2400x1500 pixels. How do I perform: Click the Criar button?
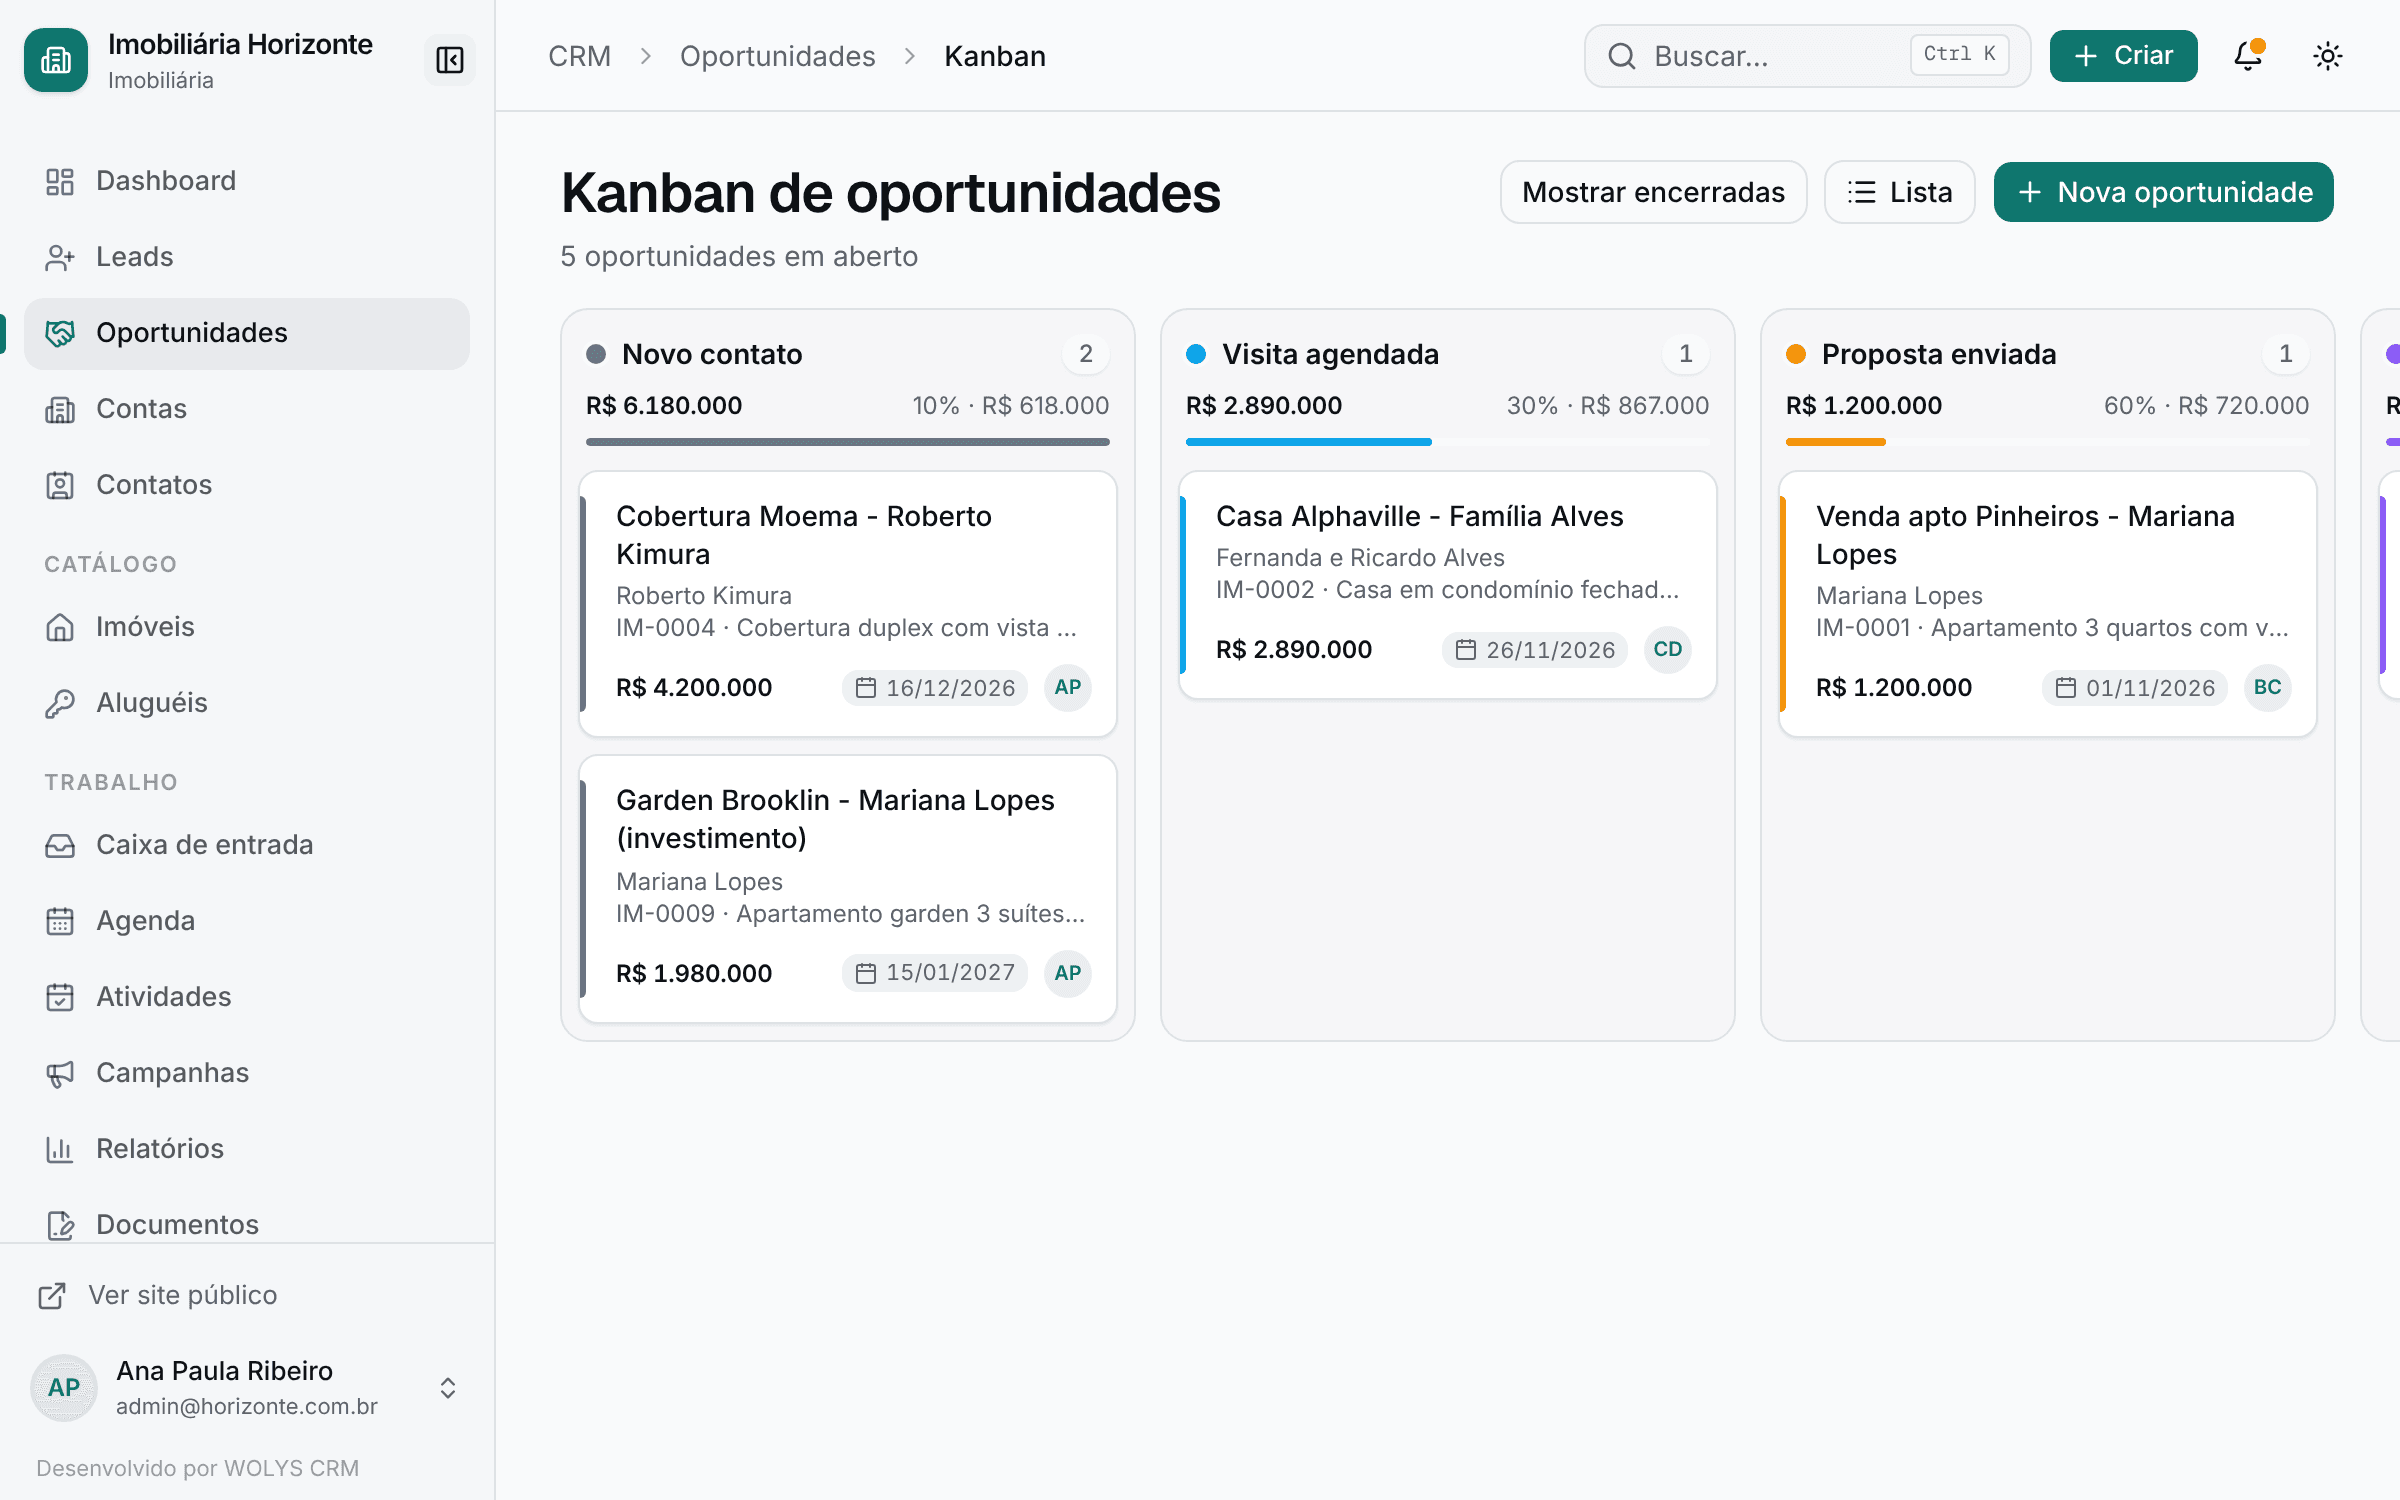[x=2123, y=56]
